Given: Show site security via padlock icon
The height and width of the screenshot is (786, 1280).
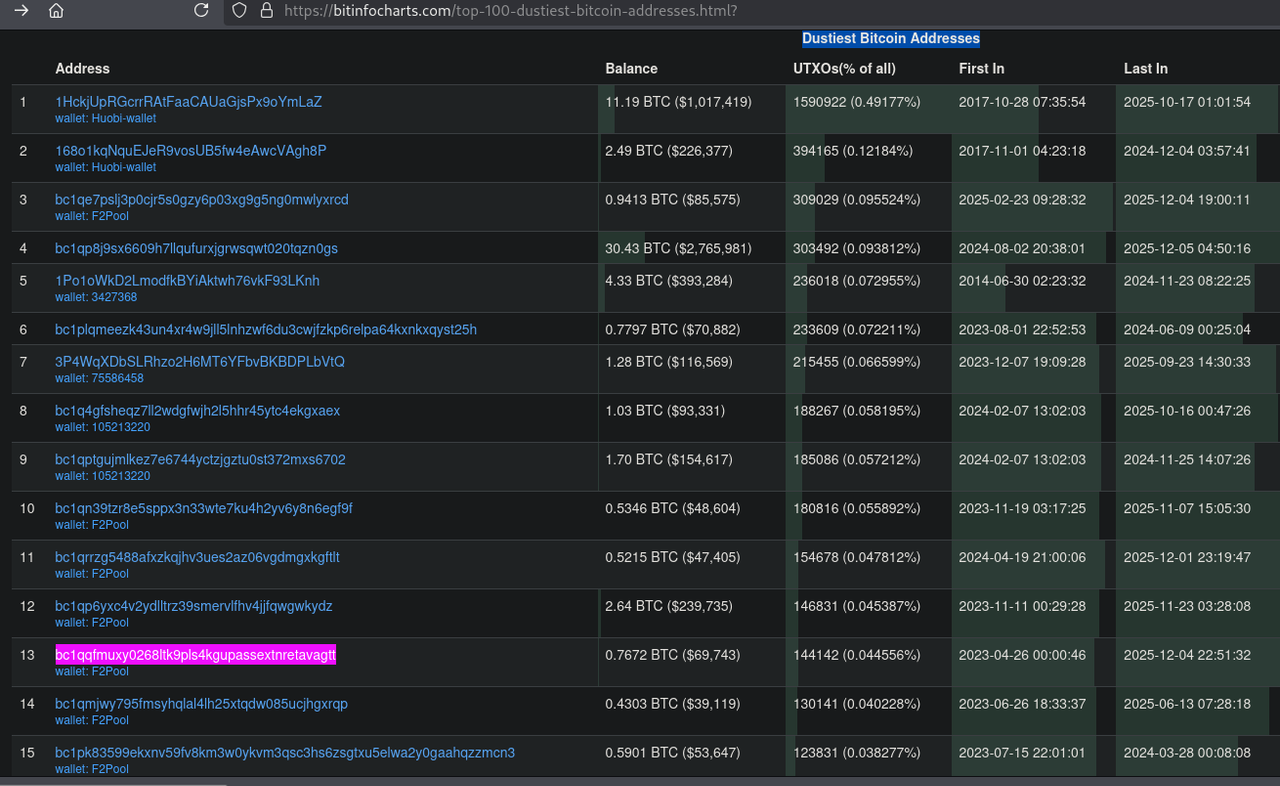Looking at the screenshot, I should pyautogui.click(x=266, y=11).
